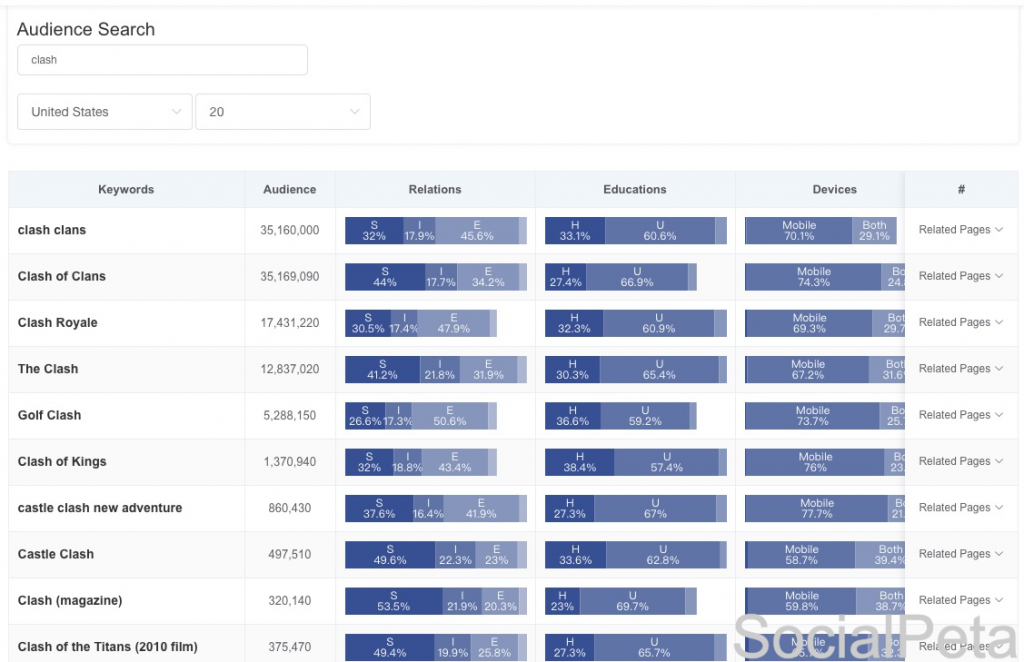Click the I 21.8% relations segment for The Clash

(x=440, y=370)
